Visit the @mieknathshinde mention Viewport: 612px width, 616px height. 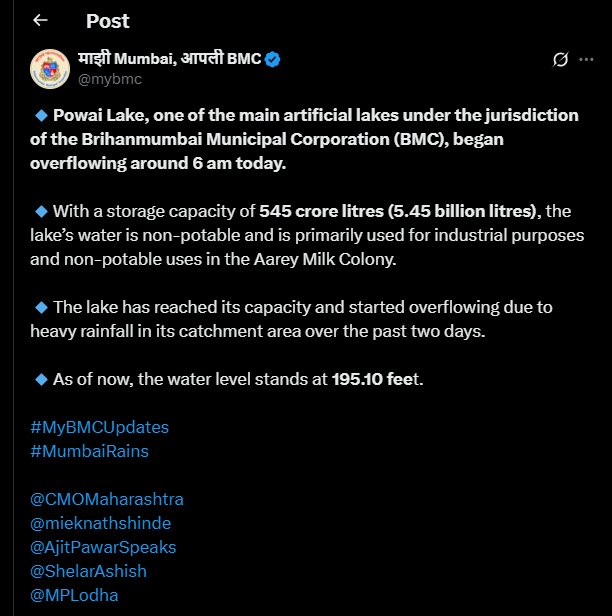pyautogui.click(x=100, y=523)
